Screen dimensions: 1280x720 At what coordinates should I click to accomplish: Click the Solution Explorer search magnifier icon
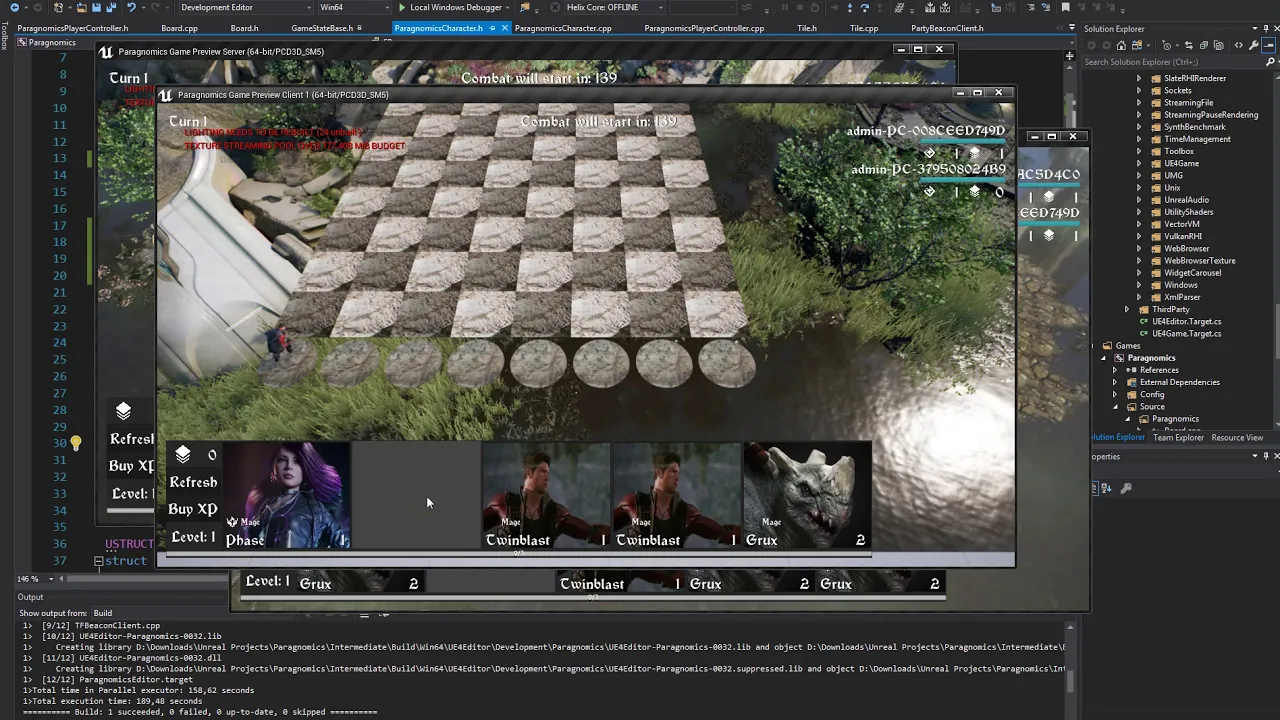pyautogui.click(x=1269, y=62)
